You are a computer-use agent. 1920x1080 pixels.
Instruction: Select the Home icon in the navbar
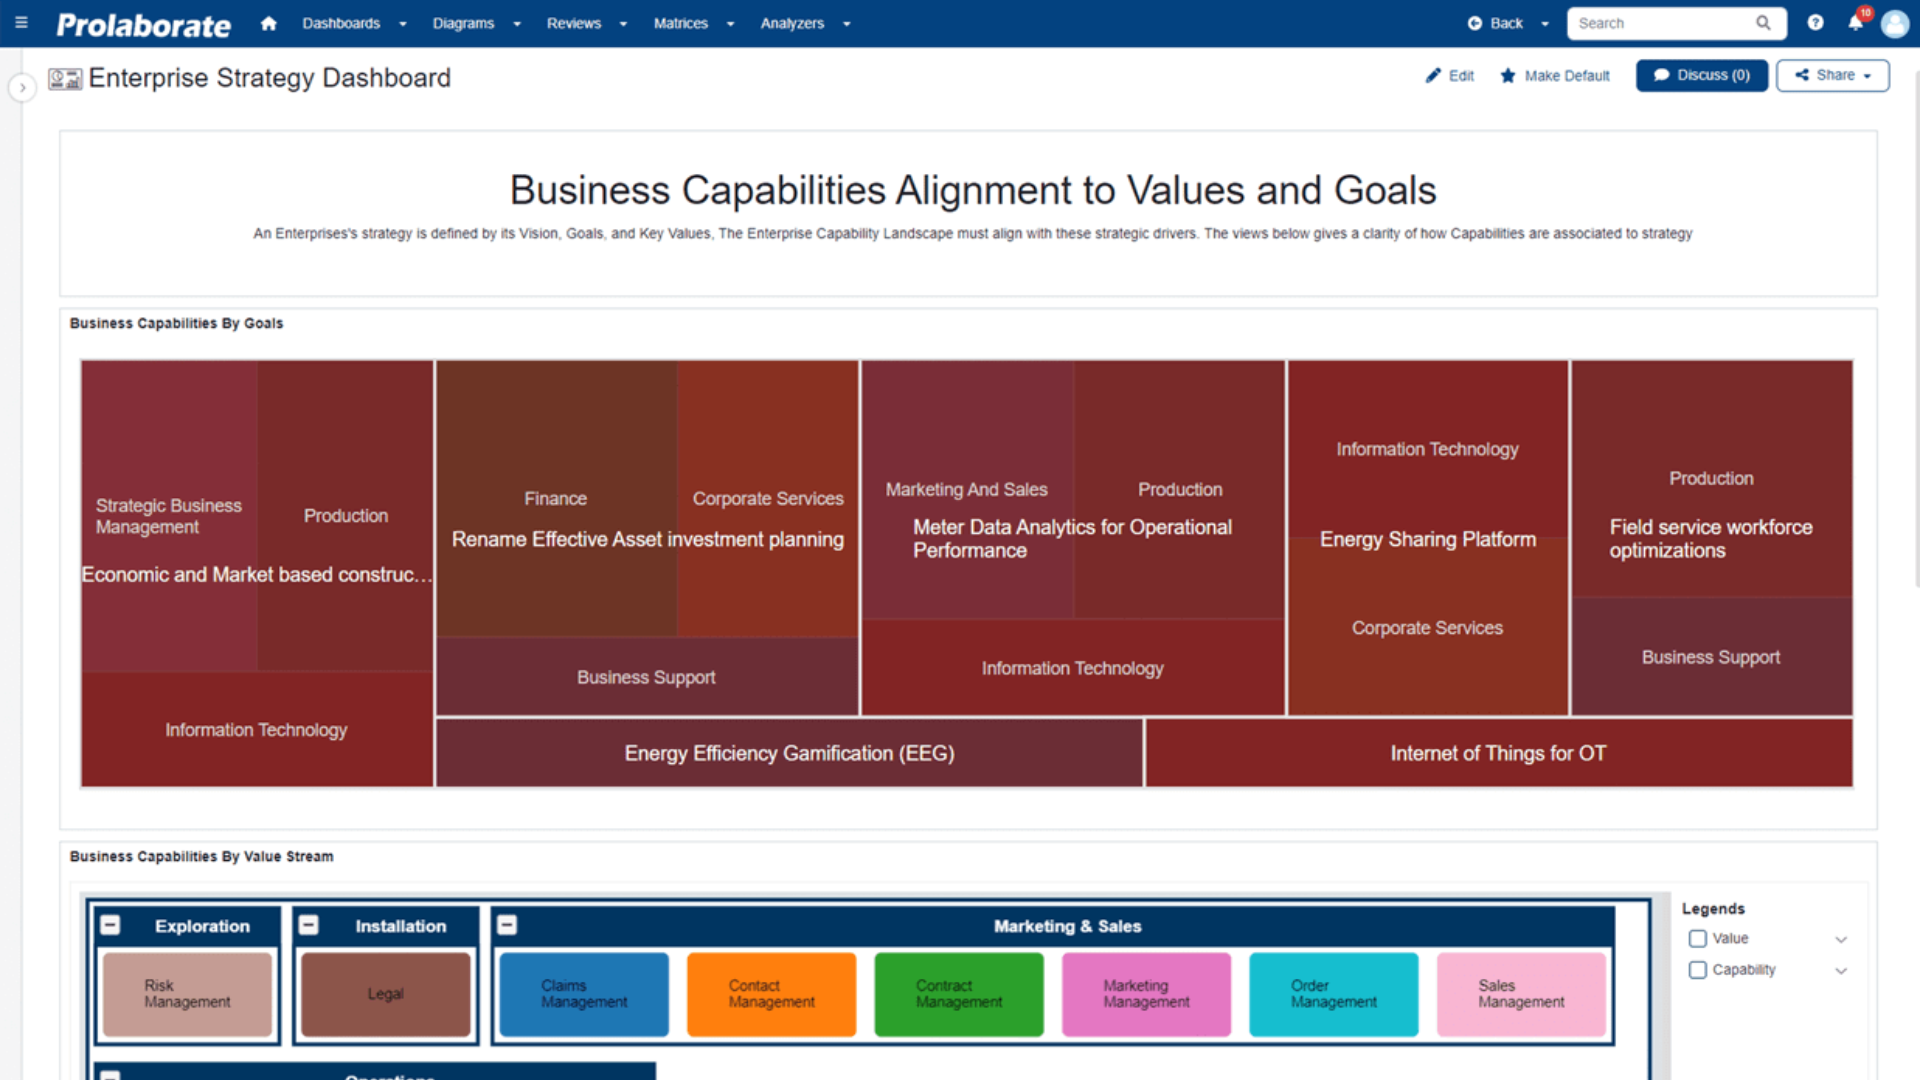[268, 23]
